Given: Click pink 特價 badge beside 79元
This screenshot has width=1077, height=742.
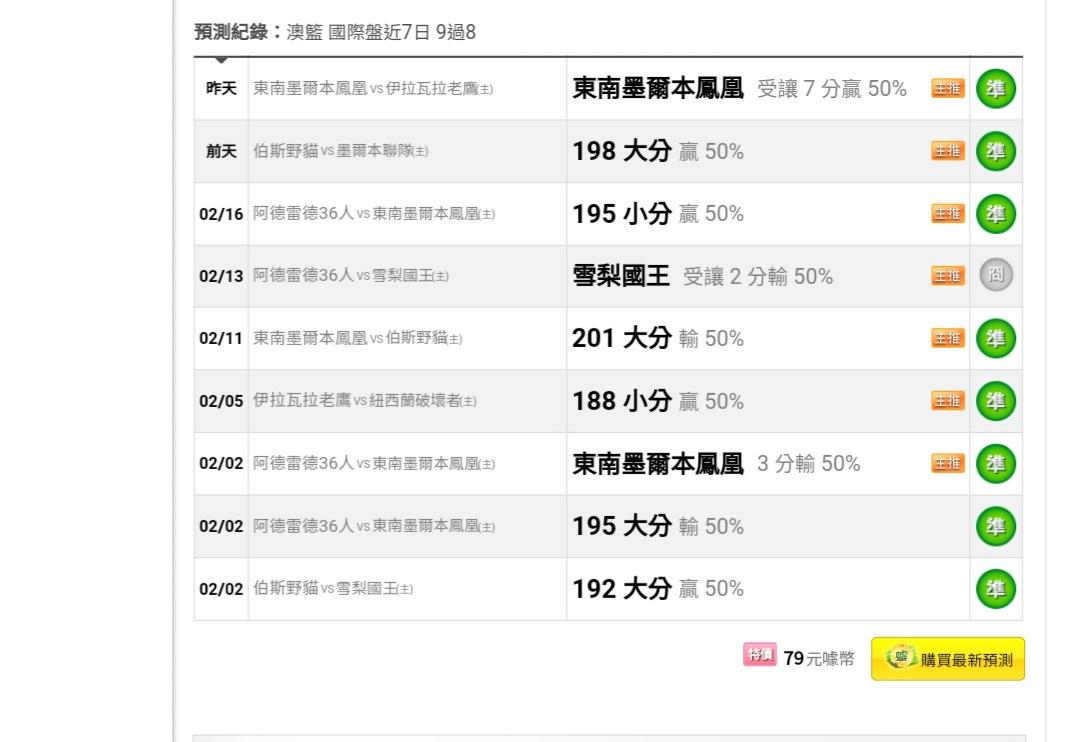Looking at the screenshot, I should pyautogui.click(x=760, y=655).
